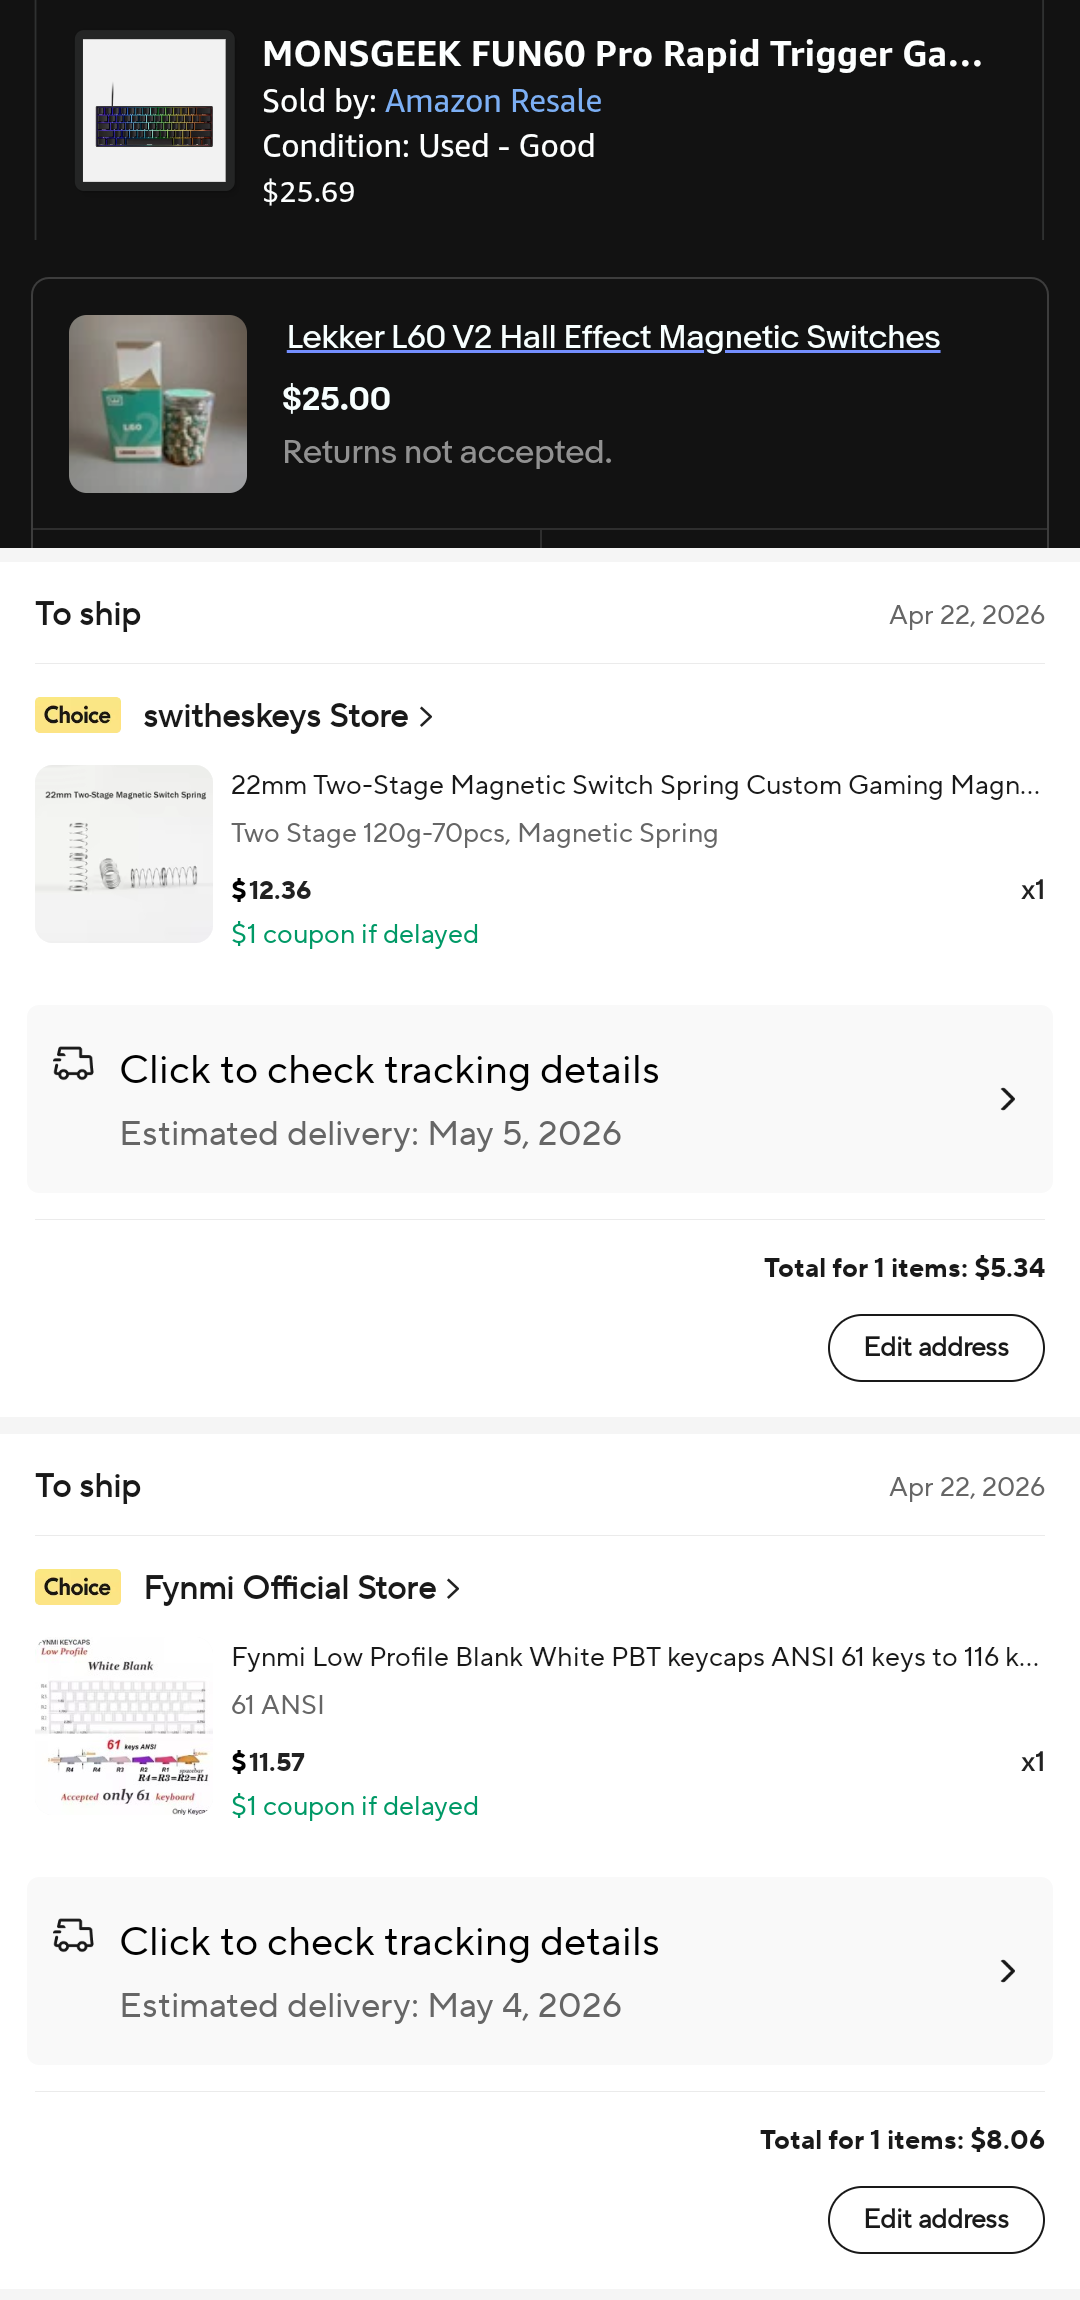Open the Fynmi Low Profile keycaps title
This screenshot has height=2300, width=1080.
[x=635, y=1657]
